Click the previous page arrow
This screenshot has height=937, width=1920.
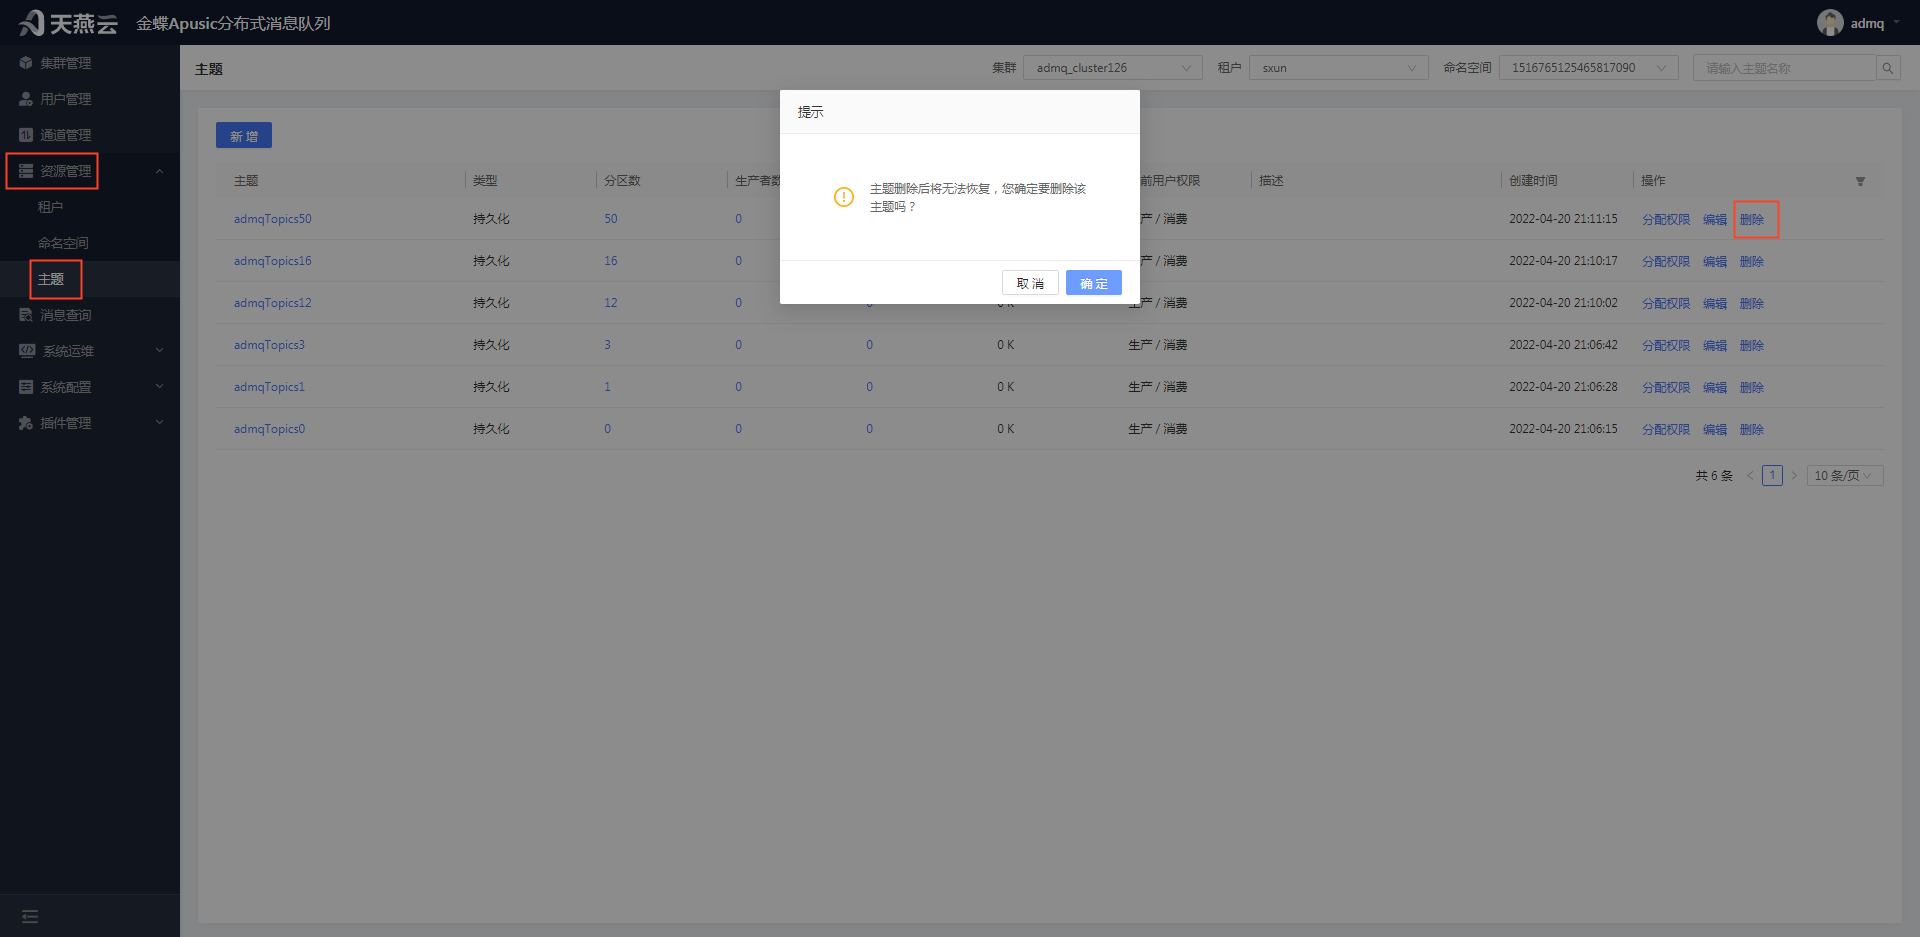(x=1750, y=476)
